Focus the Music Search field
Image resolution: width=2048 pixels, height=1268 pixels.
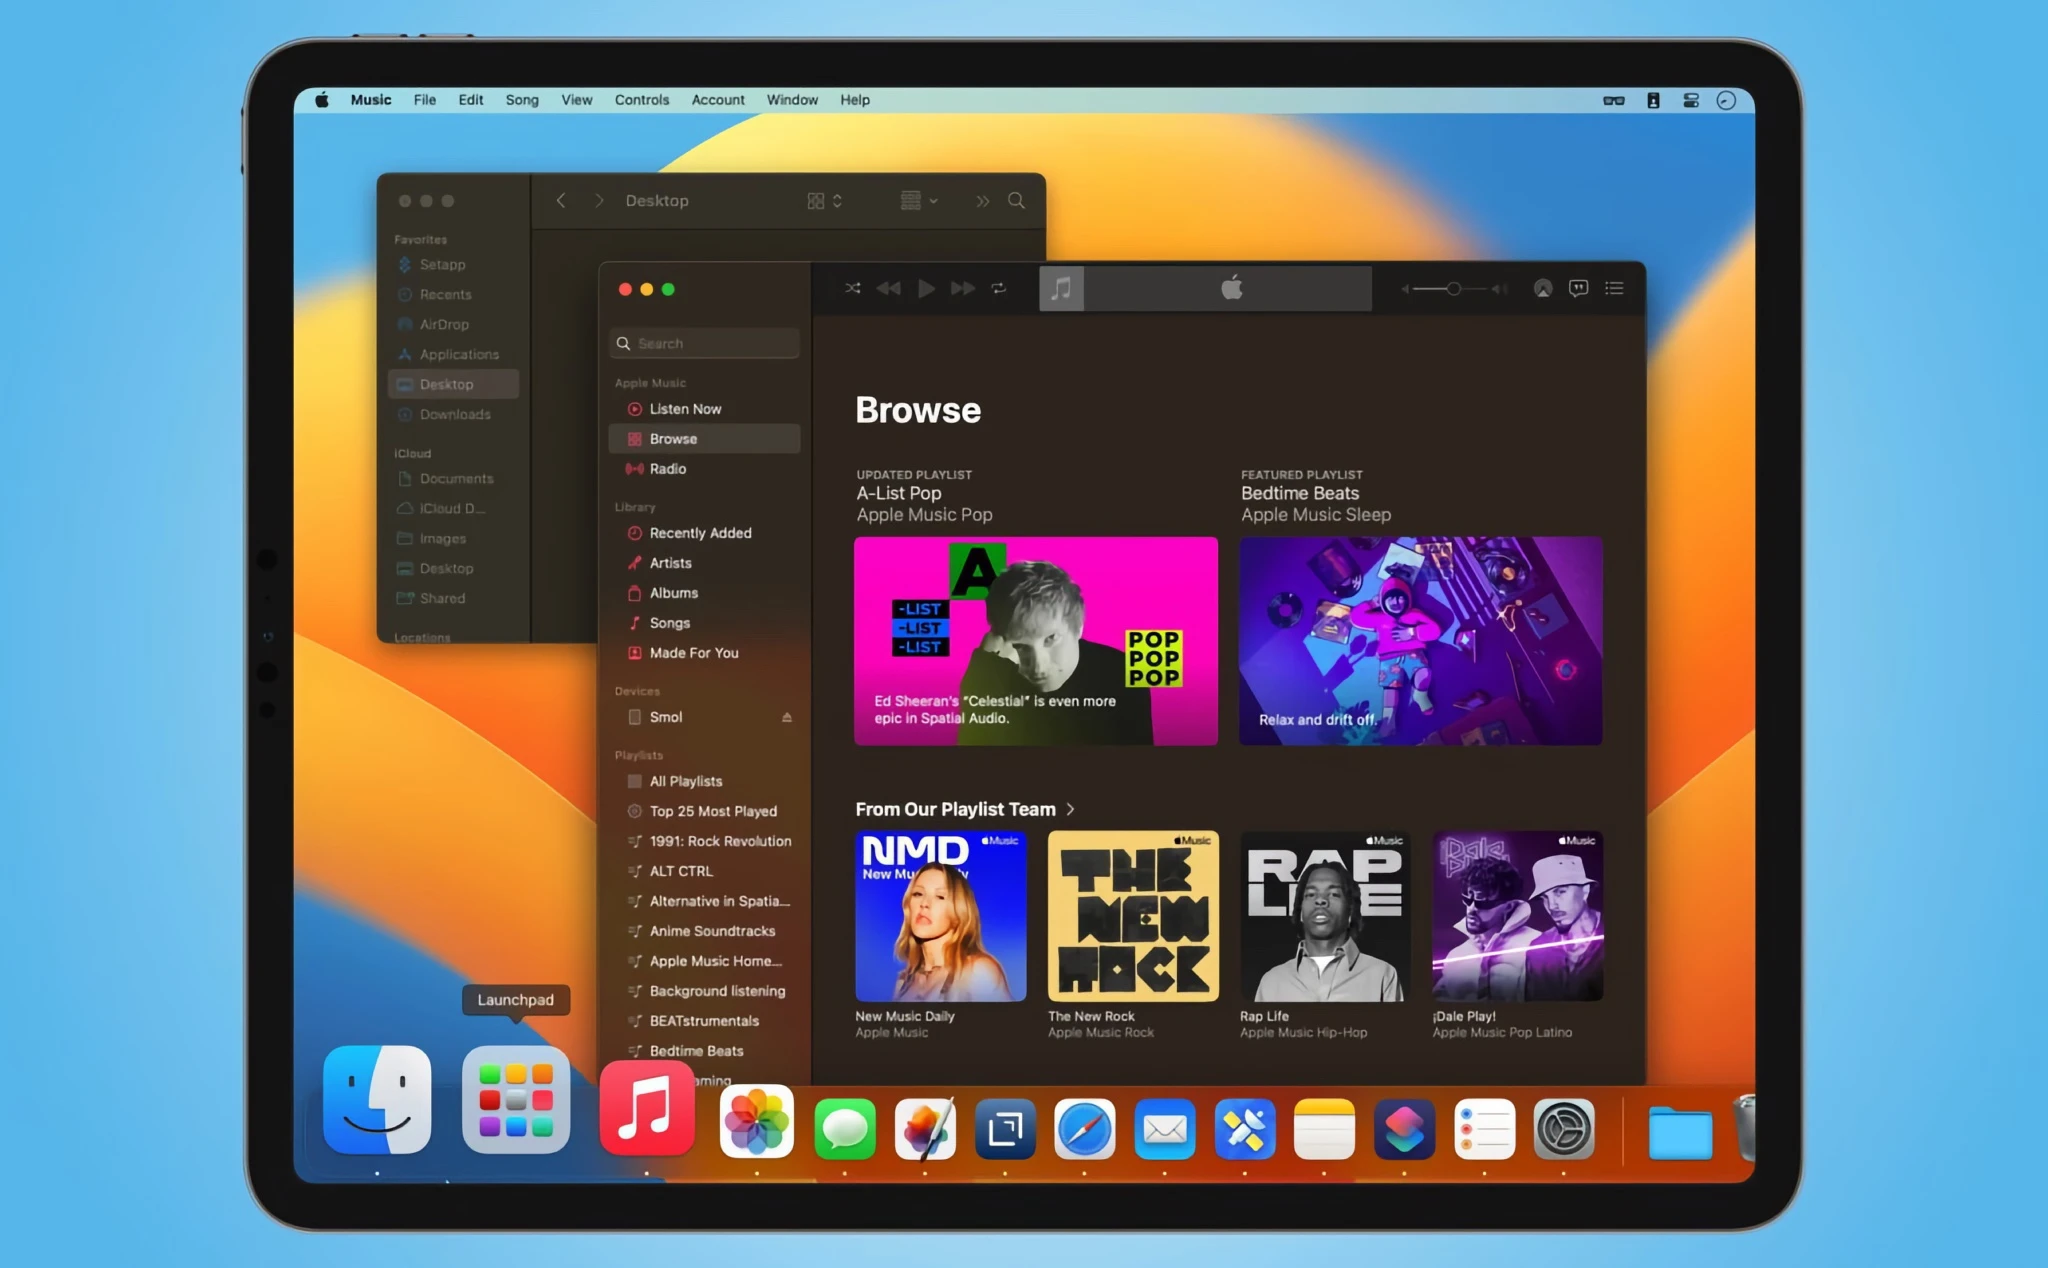click(x=704, y=343)
